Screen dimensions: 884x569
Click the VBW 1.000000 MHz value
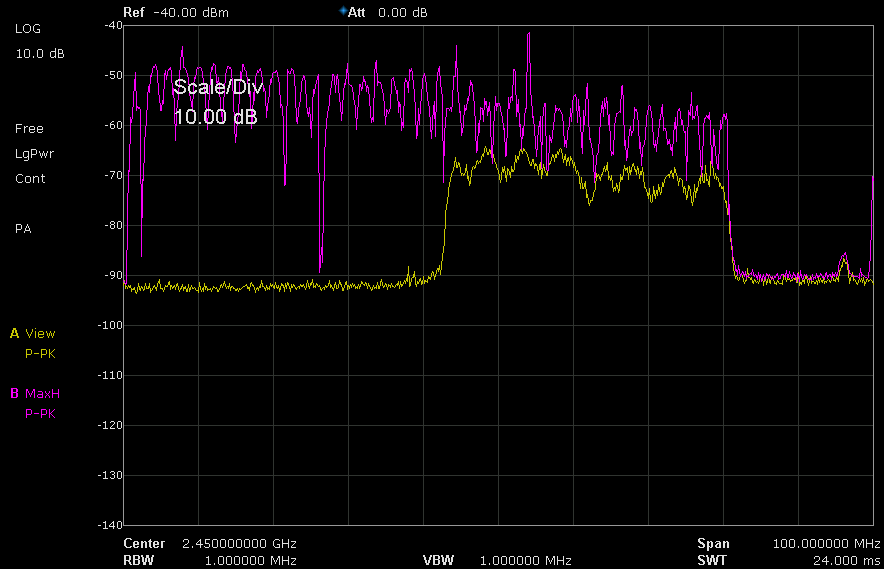click(525, 561)
